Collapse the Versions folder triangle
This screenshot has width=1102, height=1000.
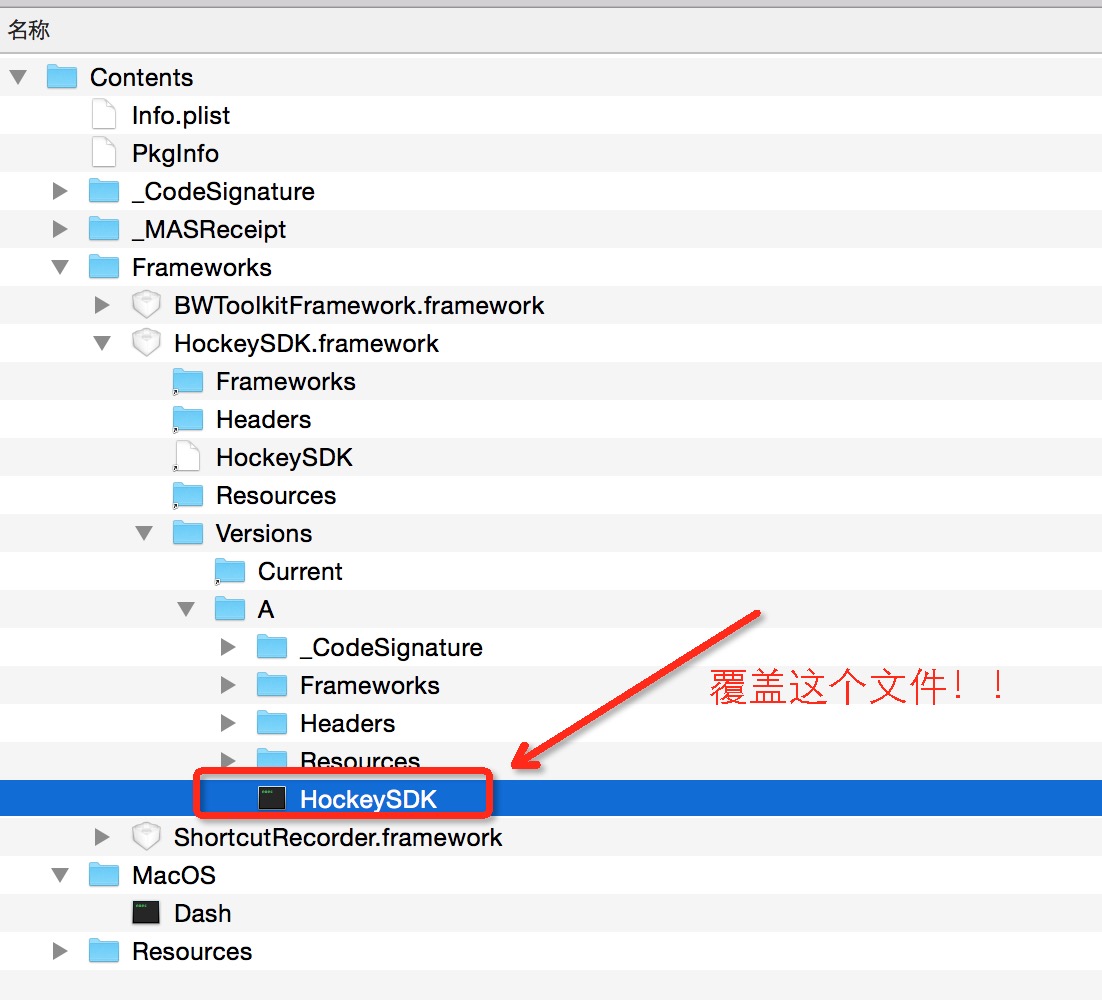coord(144,533)
